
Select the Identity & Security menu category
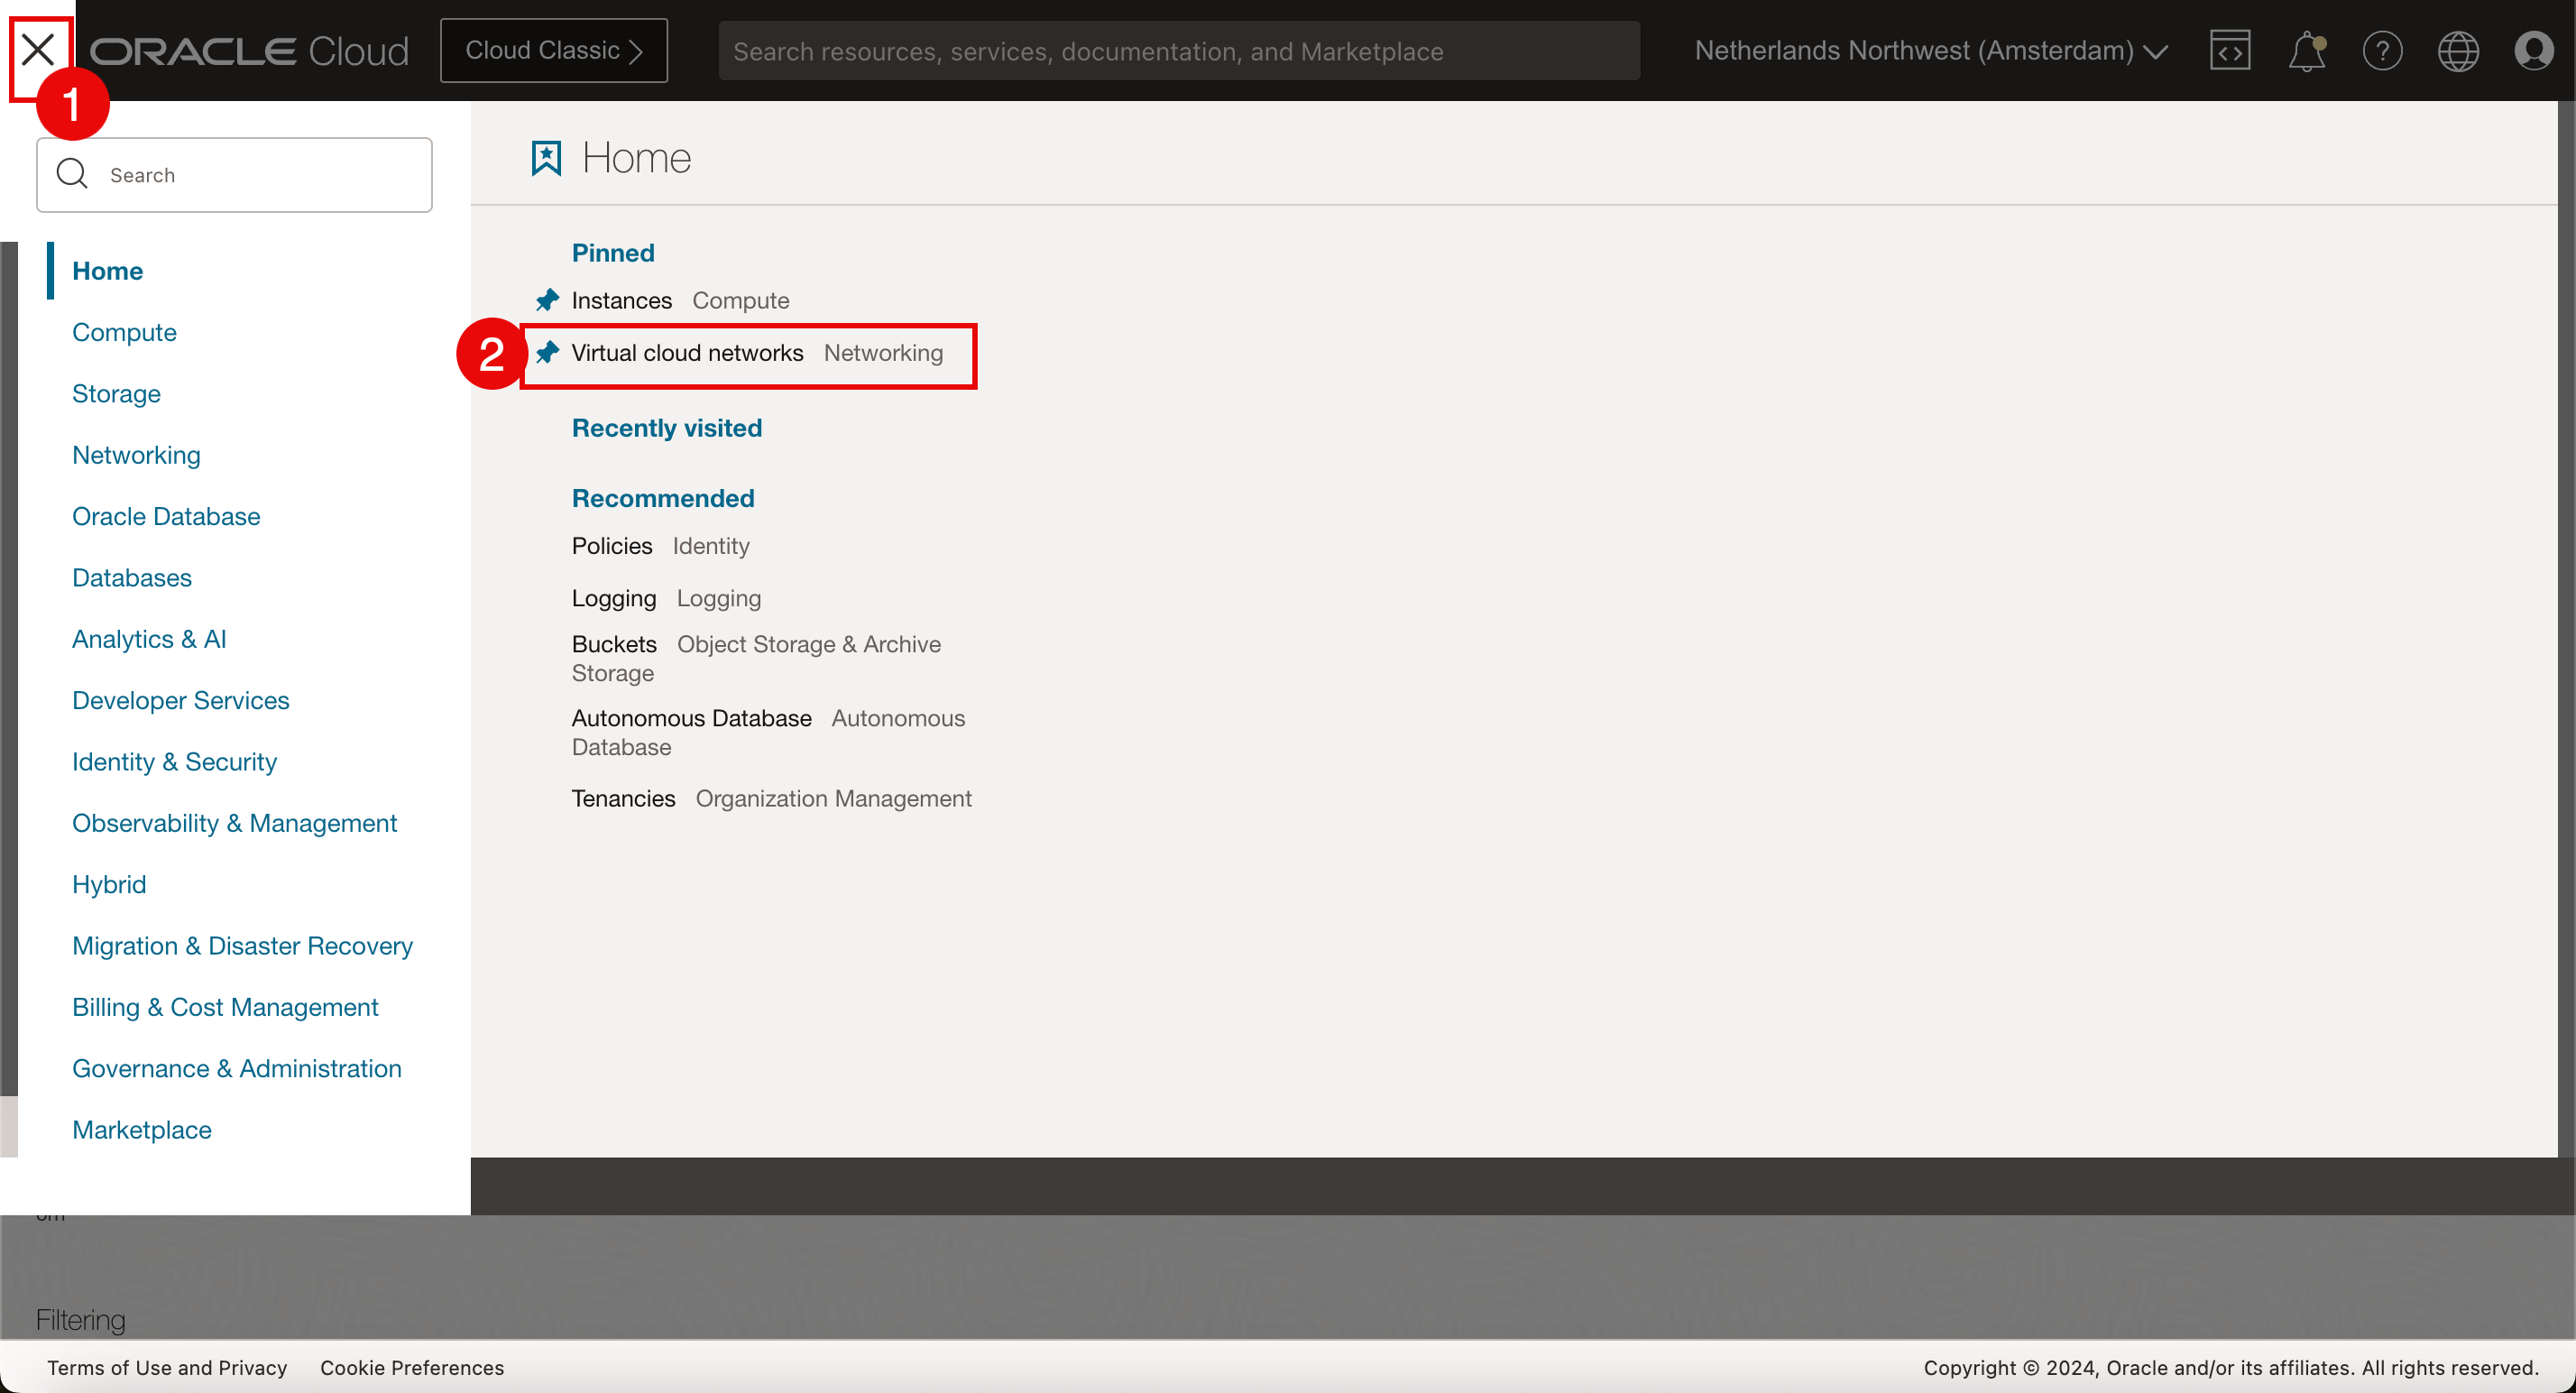pos(174,762)
